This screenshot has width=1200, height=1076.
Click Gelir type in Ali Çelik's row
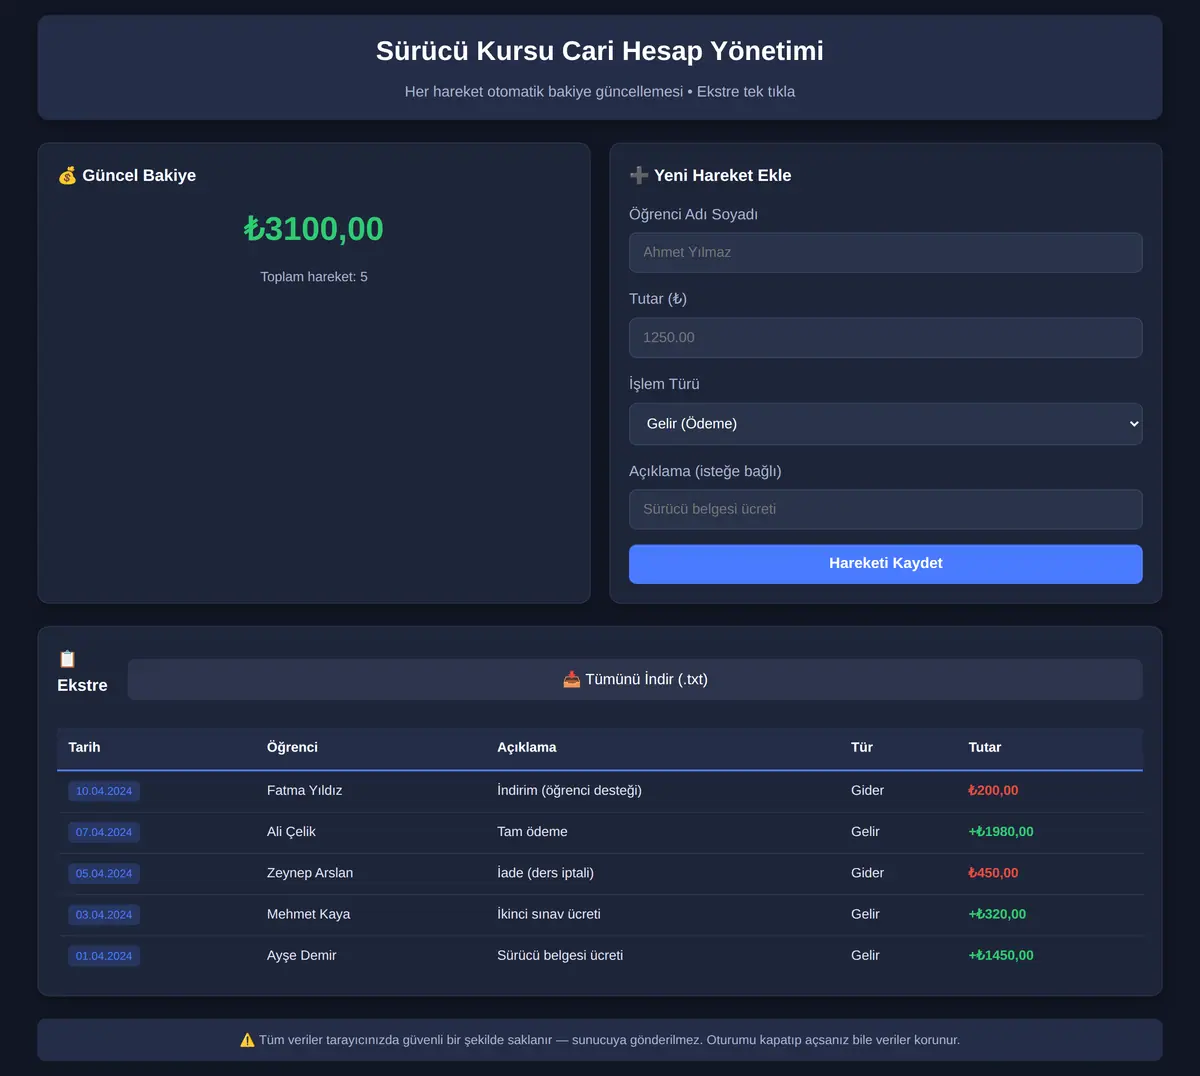(866, 832)
